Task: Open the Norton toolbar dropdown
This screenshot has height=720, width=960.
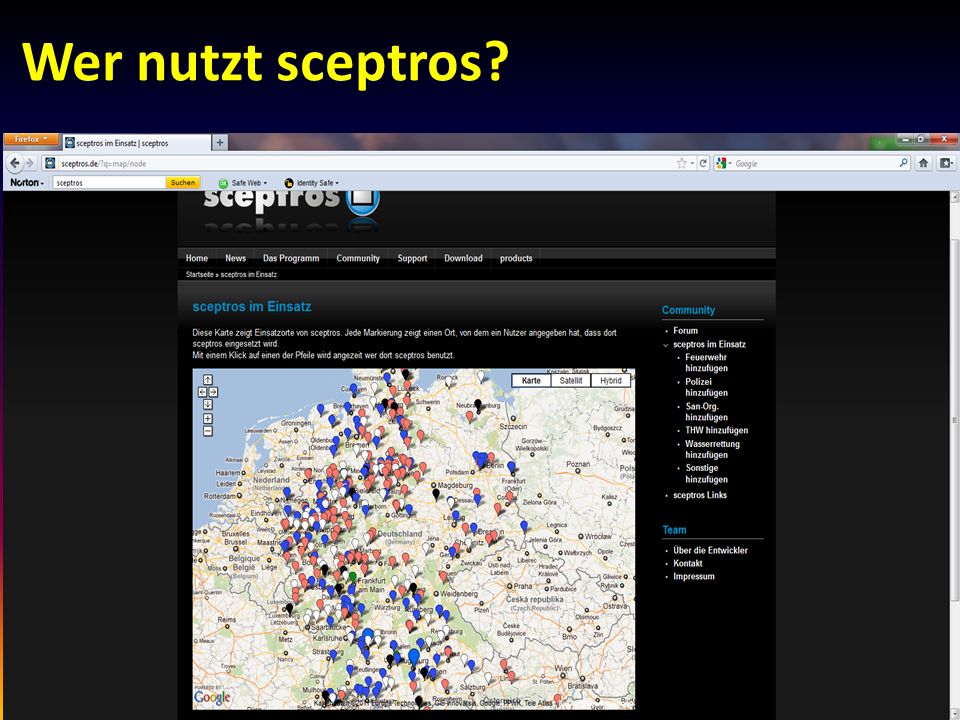Action: [x=26, y=182]
